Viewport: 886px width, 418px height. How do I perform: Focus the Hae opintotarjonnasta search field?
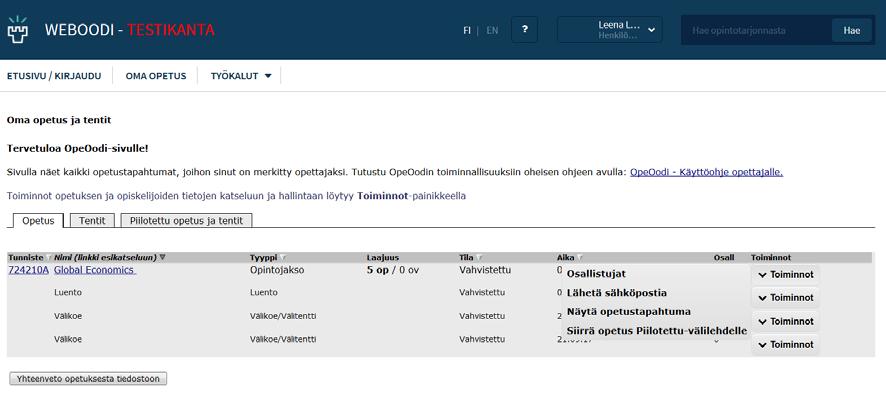pos(757,31)
